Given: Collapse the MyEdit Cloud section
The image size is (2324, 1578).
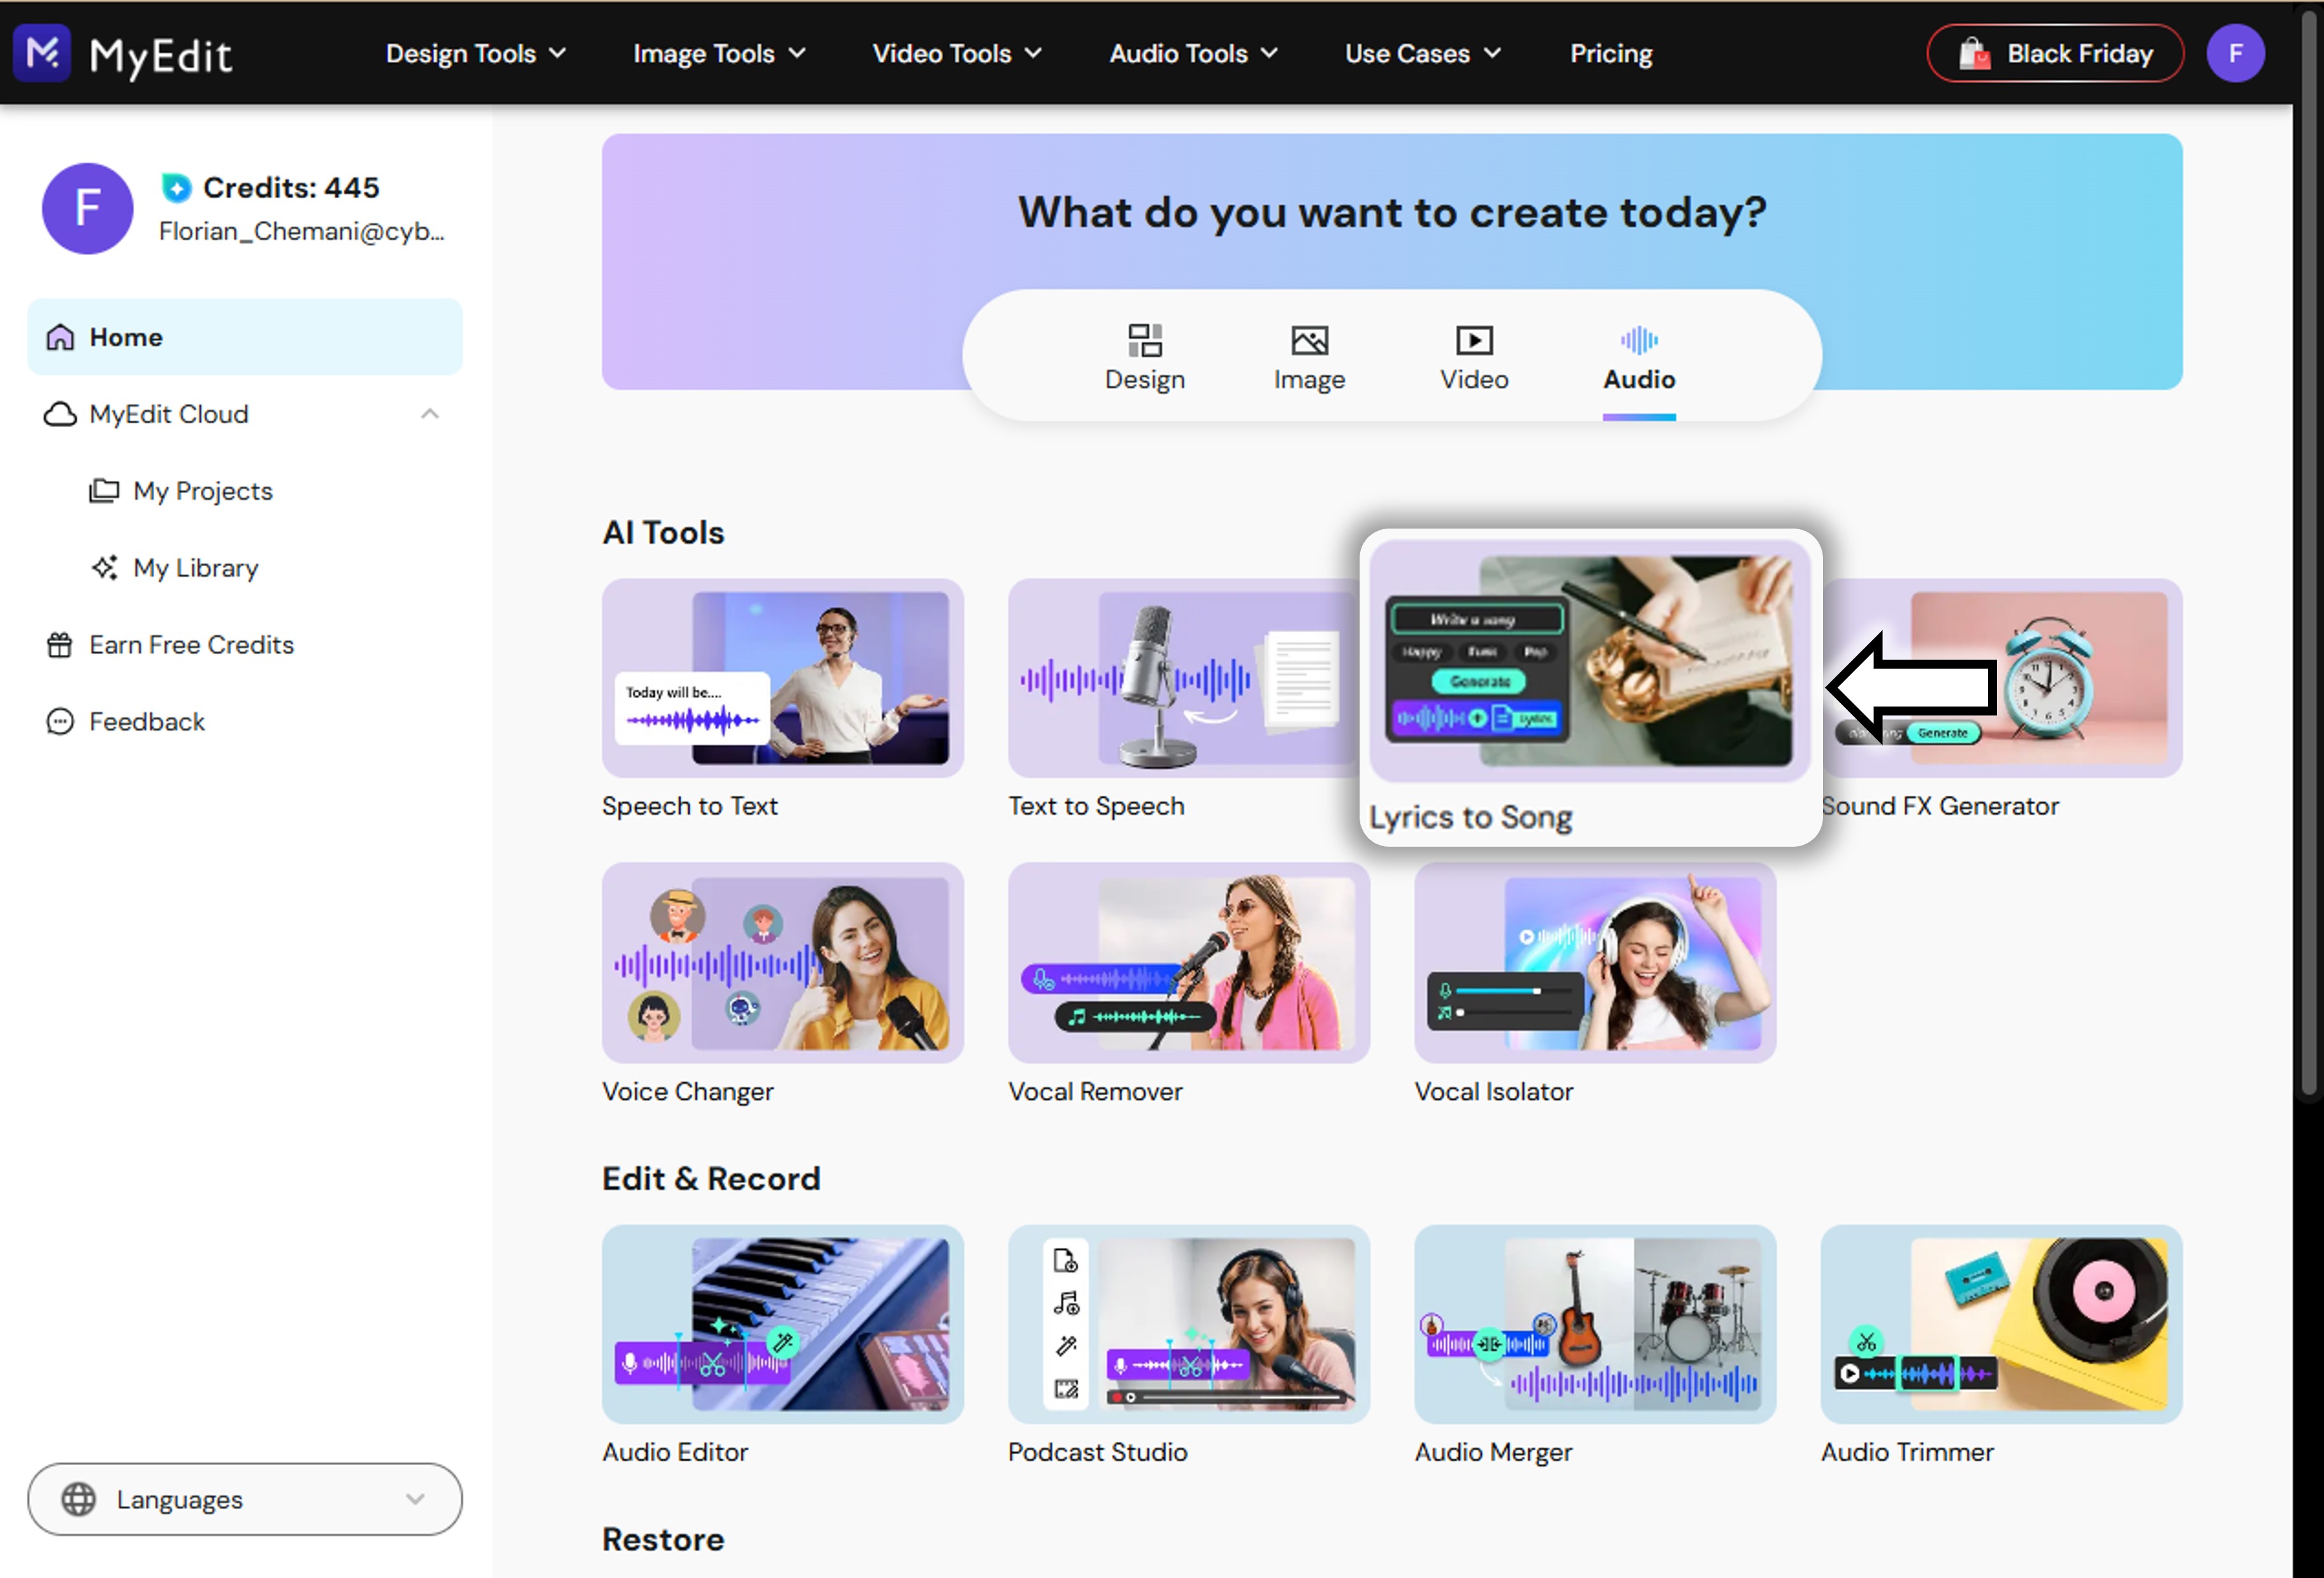Looking at the screenshot, I should click(x=430, y=414).
